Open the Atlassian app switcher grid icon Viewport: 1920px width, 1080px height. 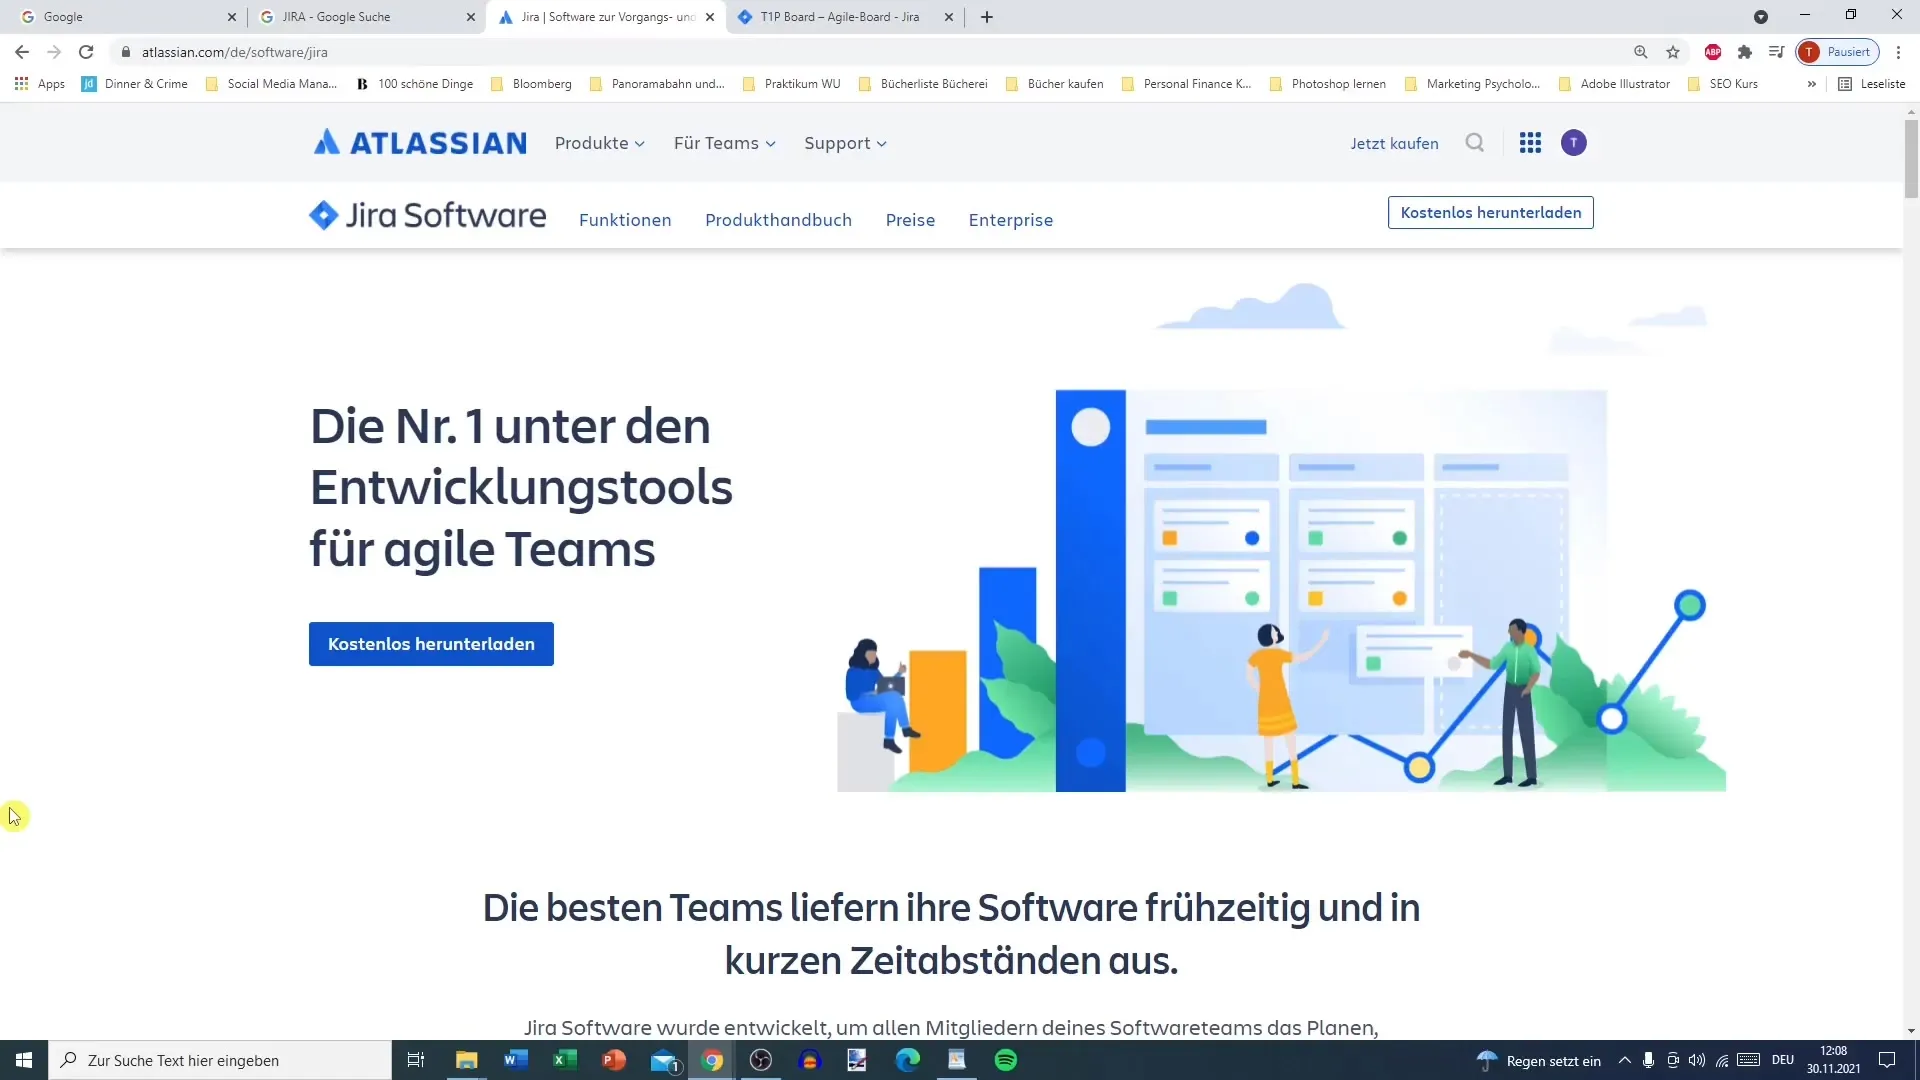click(x=1530, y=143)
